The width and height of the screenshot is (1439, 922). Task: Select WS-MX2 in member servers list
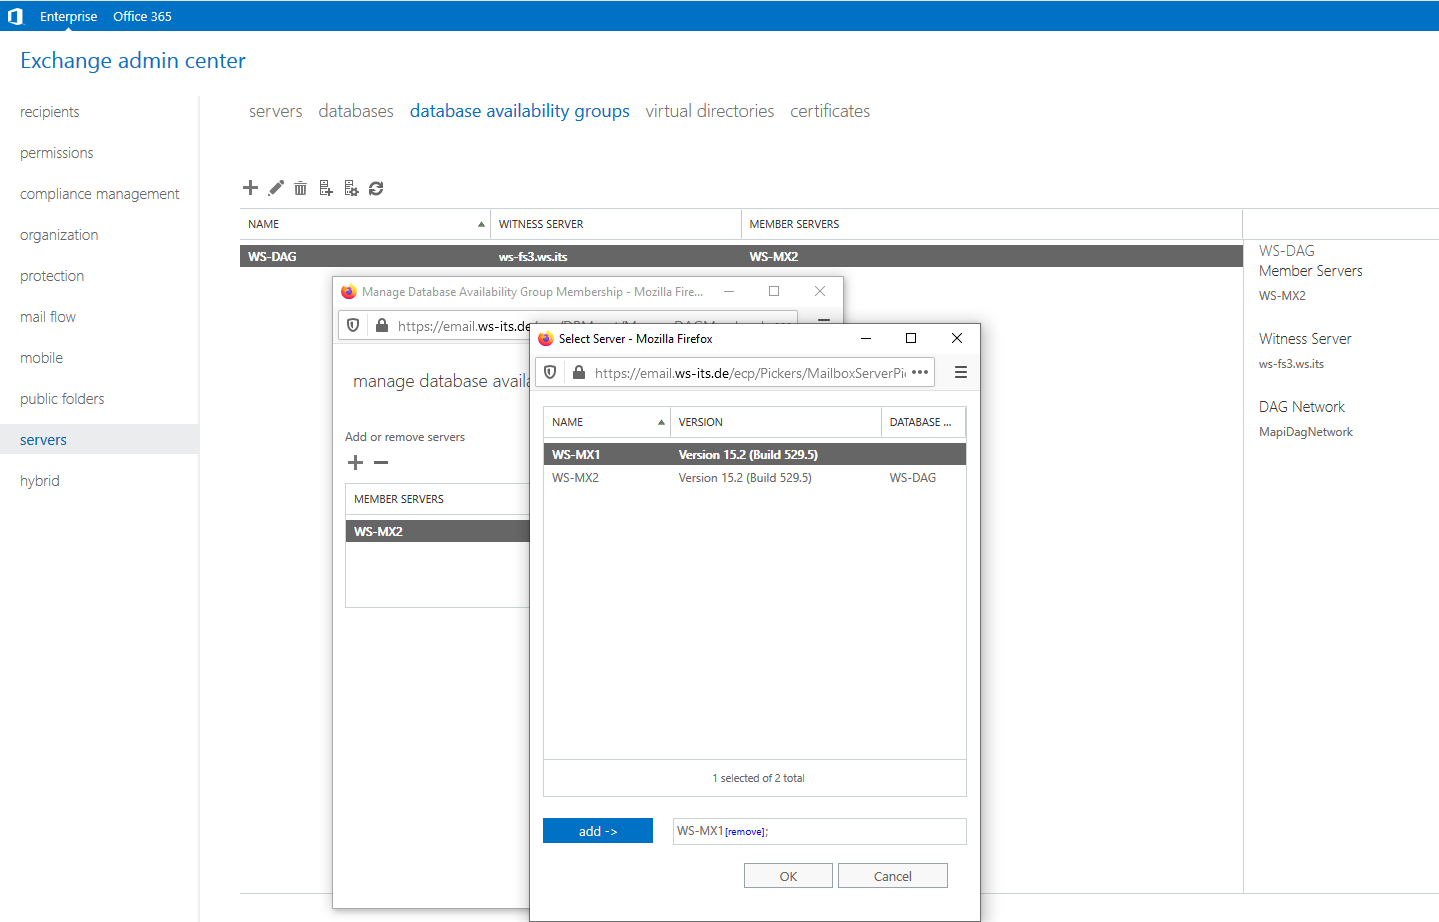tap(437, 531)
